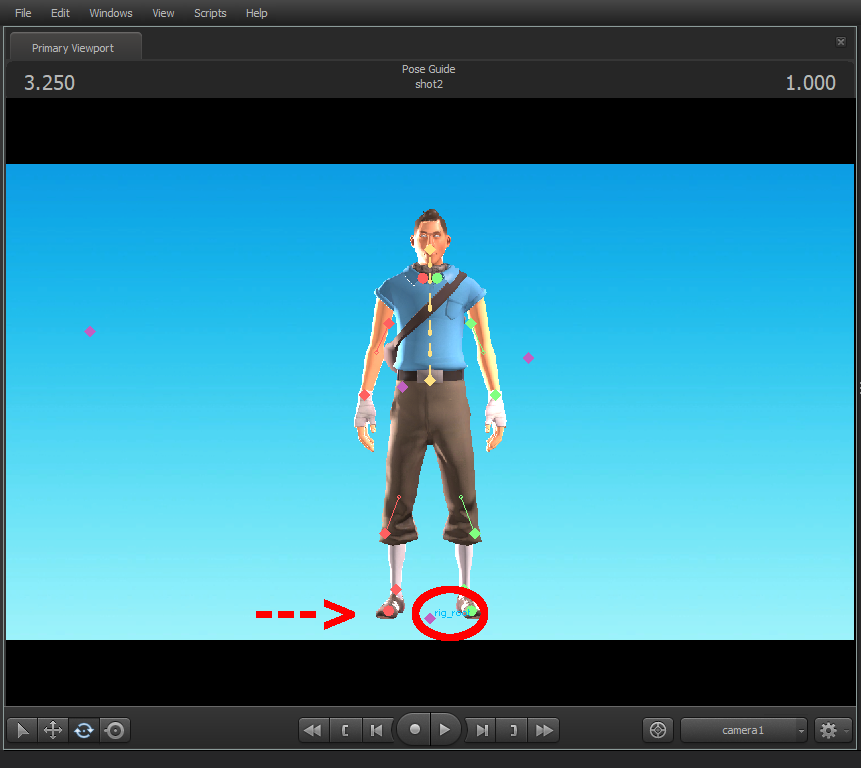Select the yellow pelvis diamond at belt
Screen dimensions: 861x768
pyautogui.click(x=430, y=380)
